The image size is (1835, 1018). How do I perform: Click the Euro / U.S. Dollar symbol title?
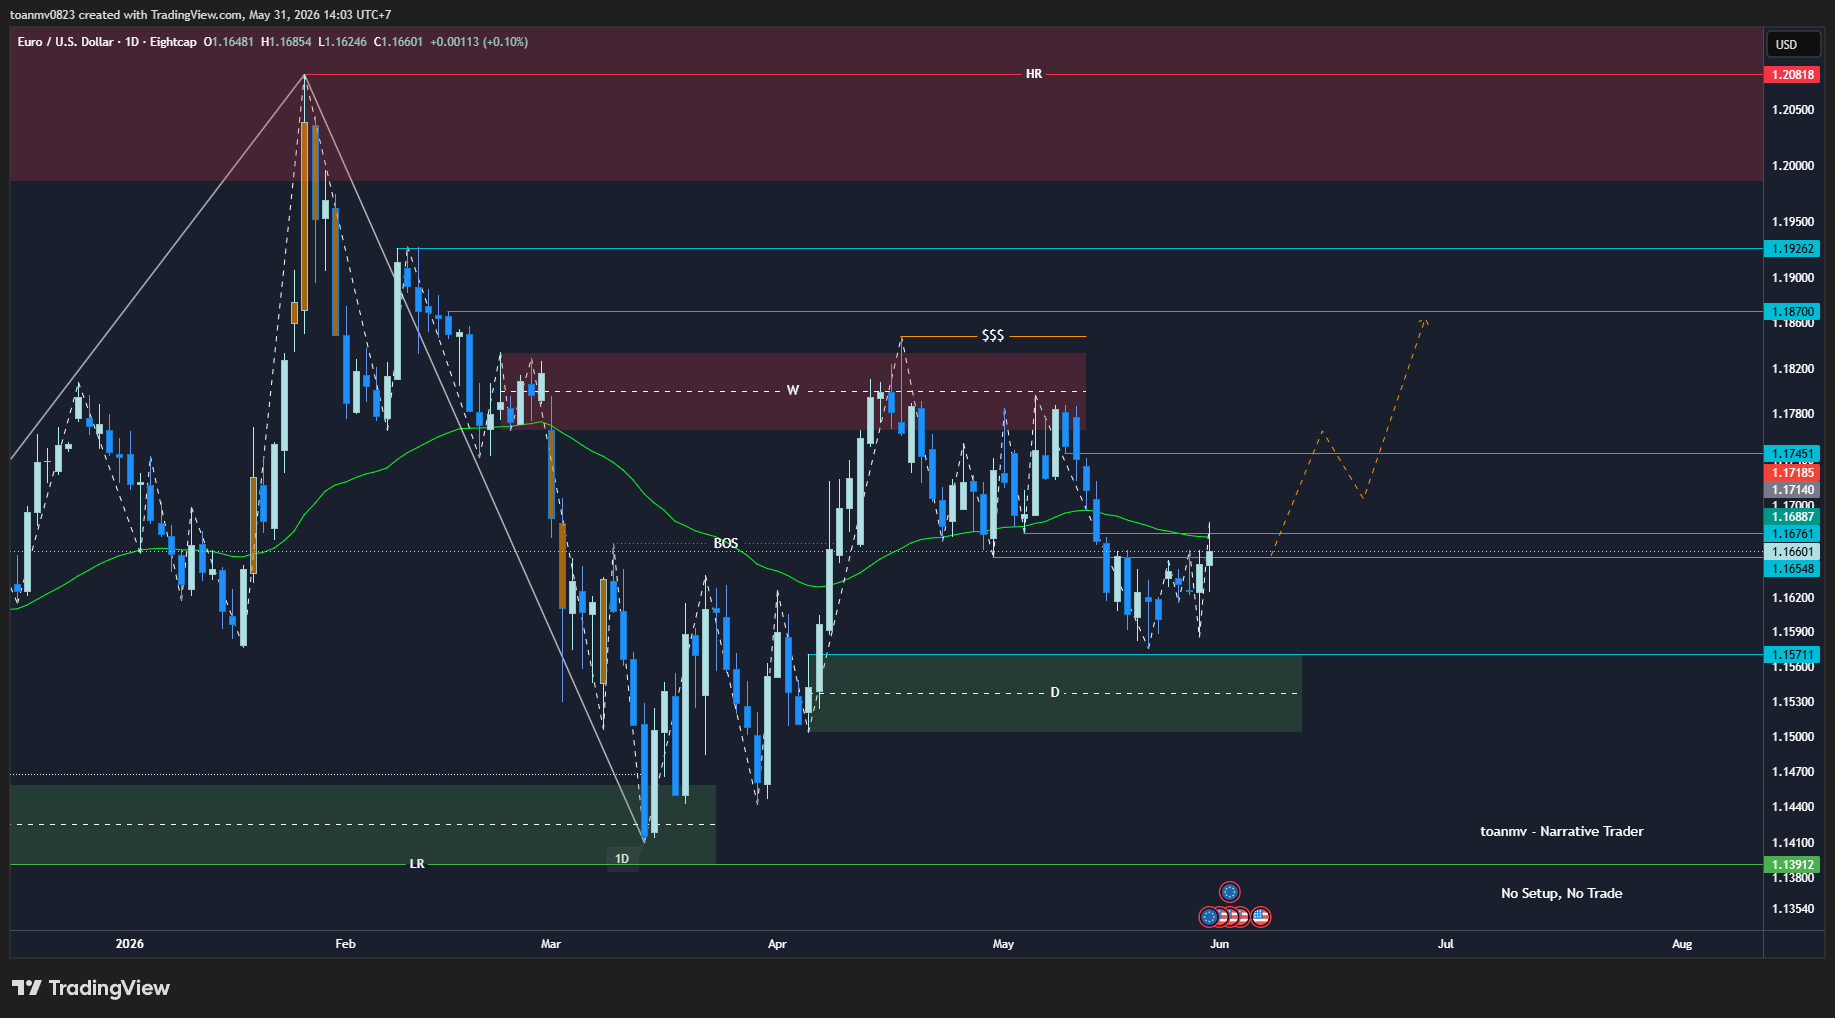click(x=65, y=42)
